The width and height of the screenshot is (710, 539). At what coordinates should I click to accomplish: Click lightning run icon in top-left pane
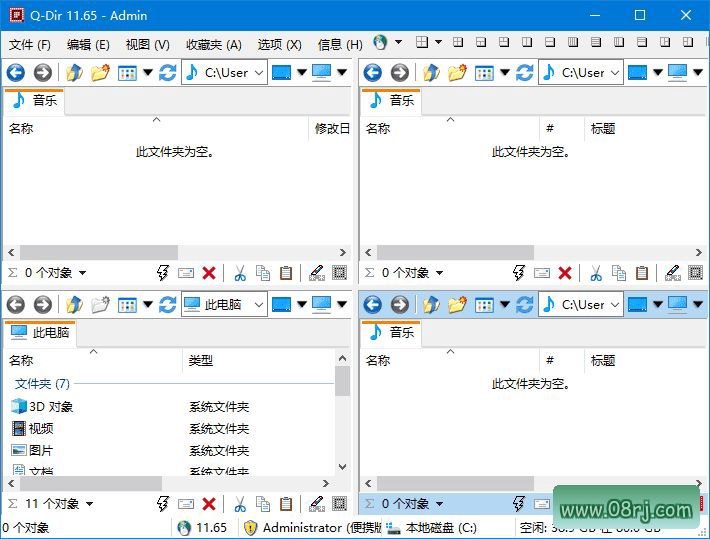click(163, 273)
